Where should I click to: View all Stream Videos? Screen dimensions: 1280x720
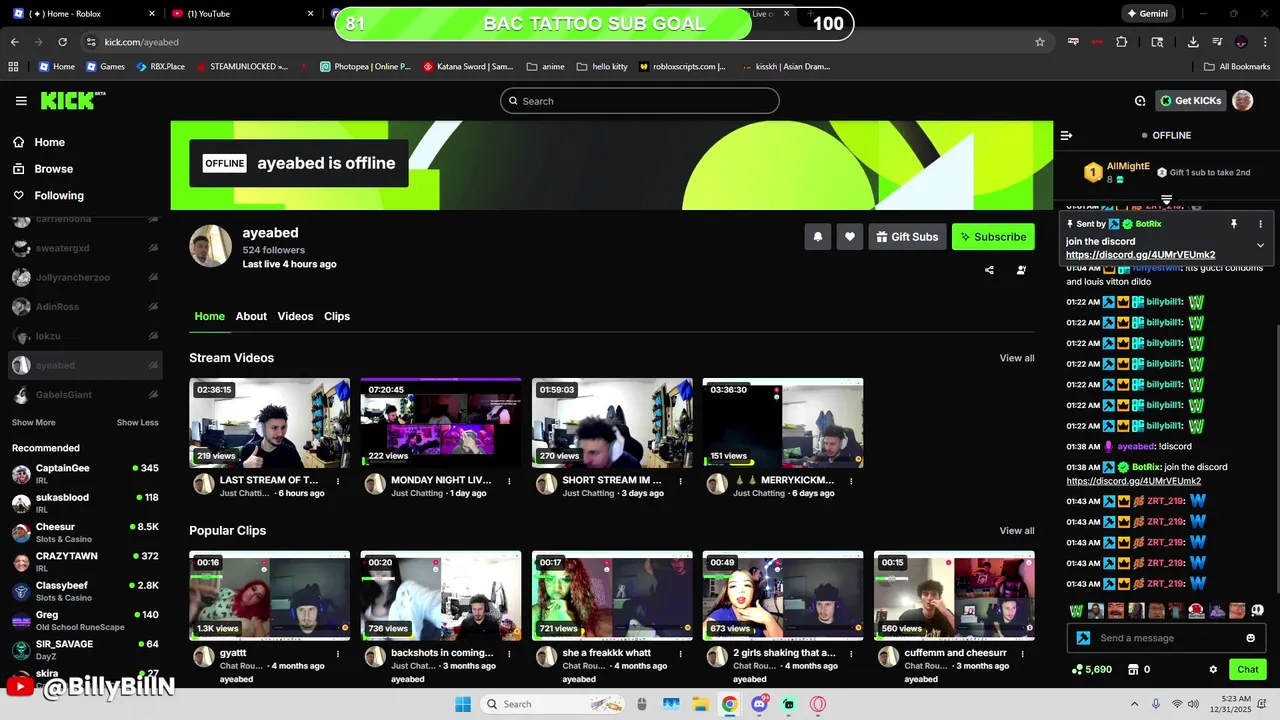[1017, 358]
